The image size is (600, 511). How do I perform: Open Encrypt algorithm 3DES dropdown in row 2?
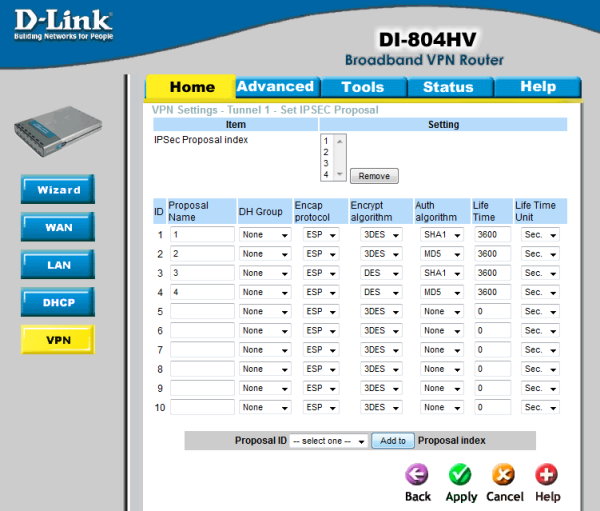(x=381, y=254)
